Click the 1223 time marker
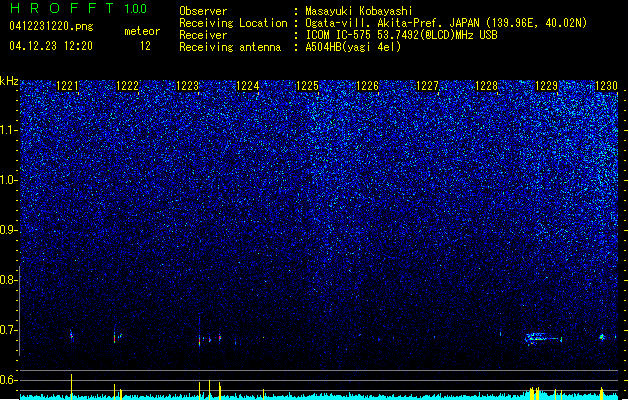The width and height of the screenshot is (629, 400). point(187,86)
